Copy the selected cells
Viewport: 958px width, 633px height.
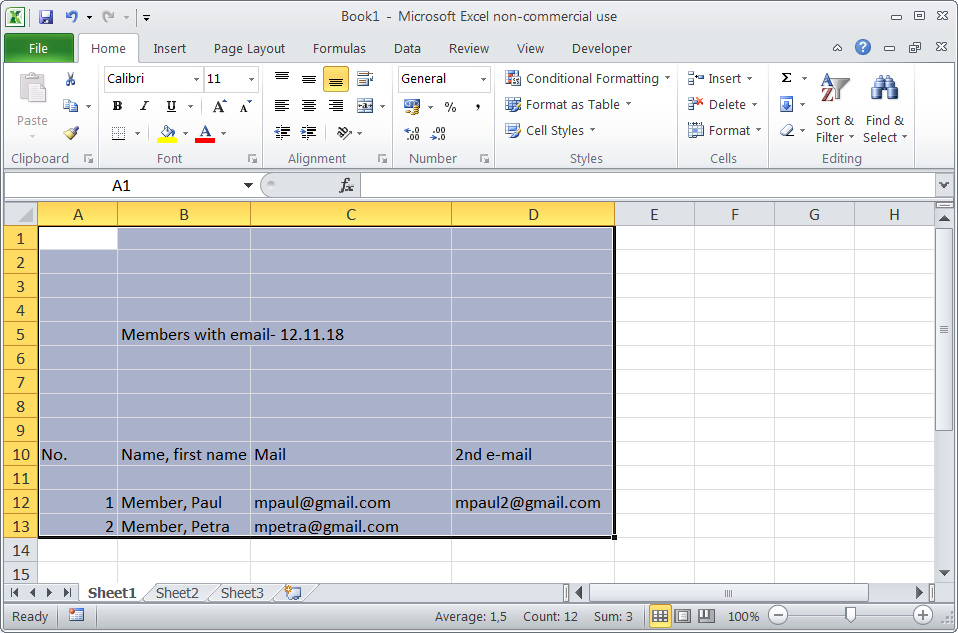pos(71,106)
